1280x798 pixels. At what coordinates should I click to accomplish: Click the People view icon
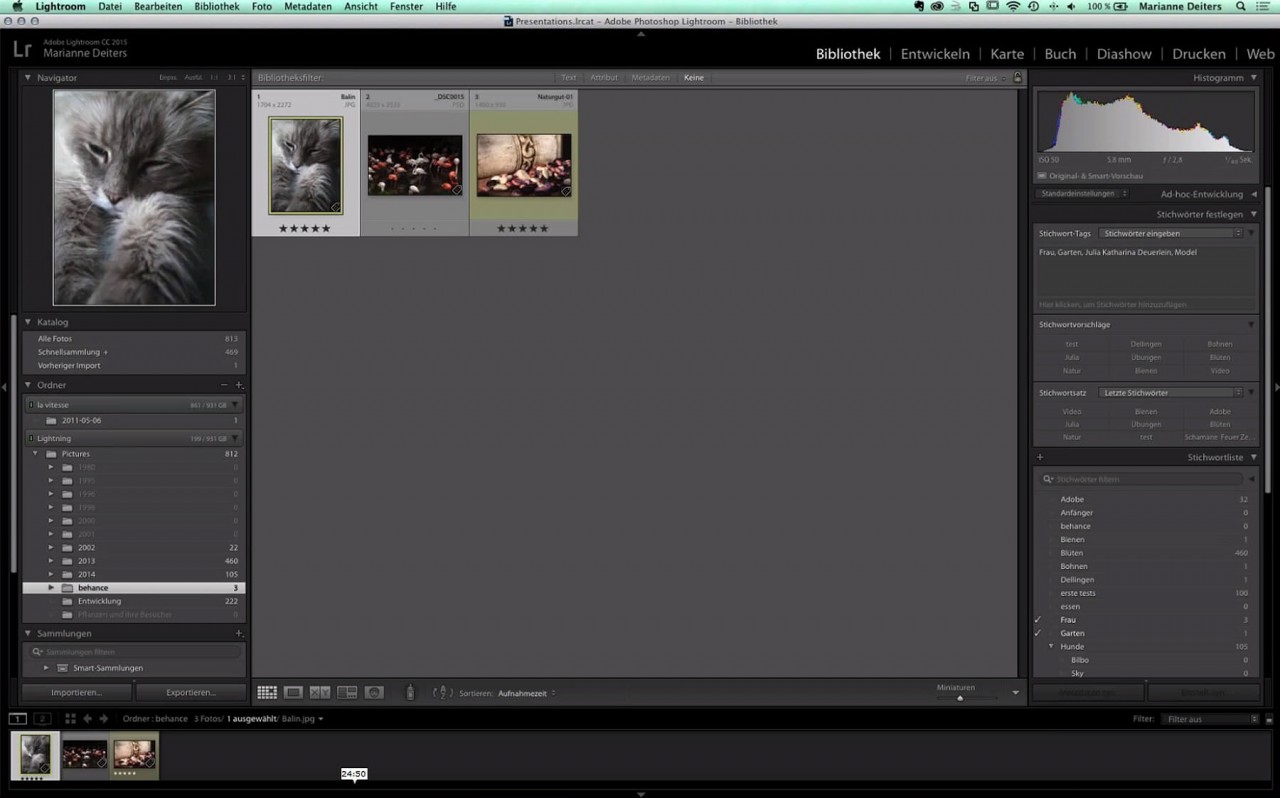coord(375,692)
